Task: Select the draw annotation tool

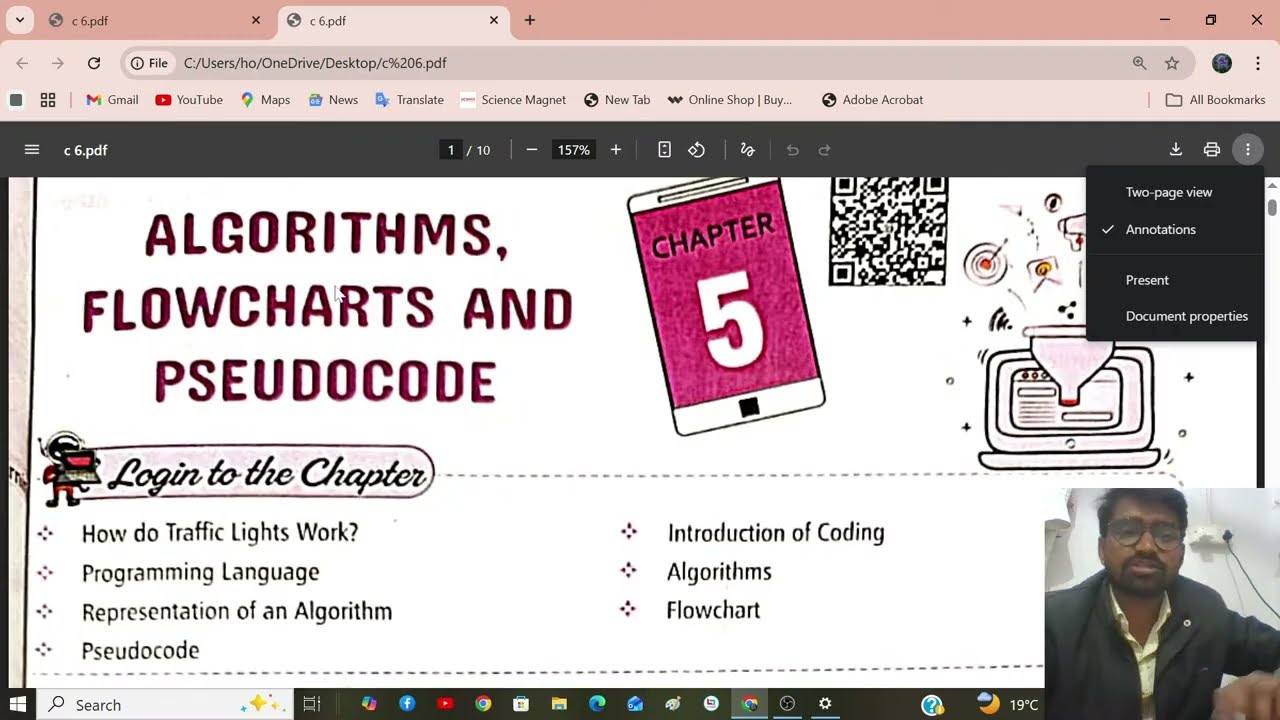Action: point(747,150)
